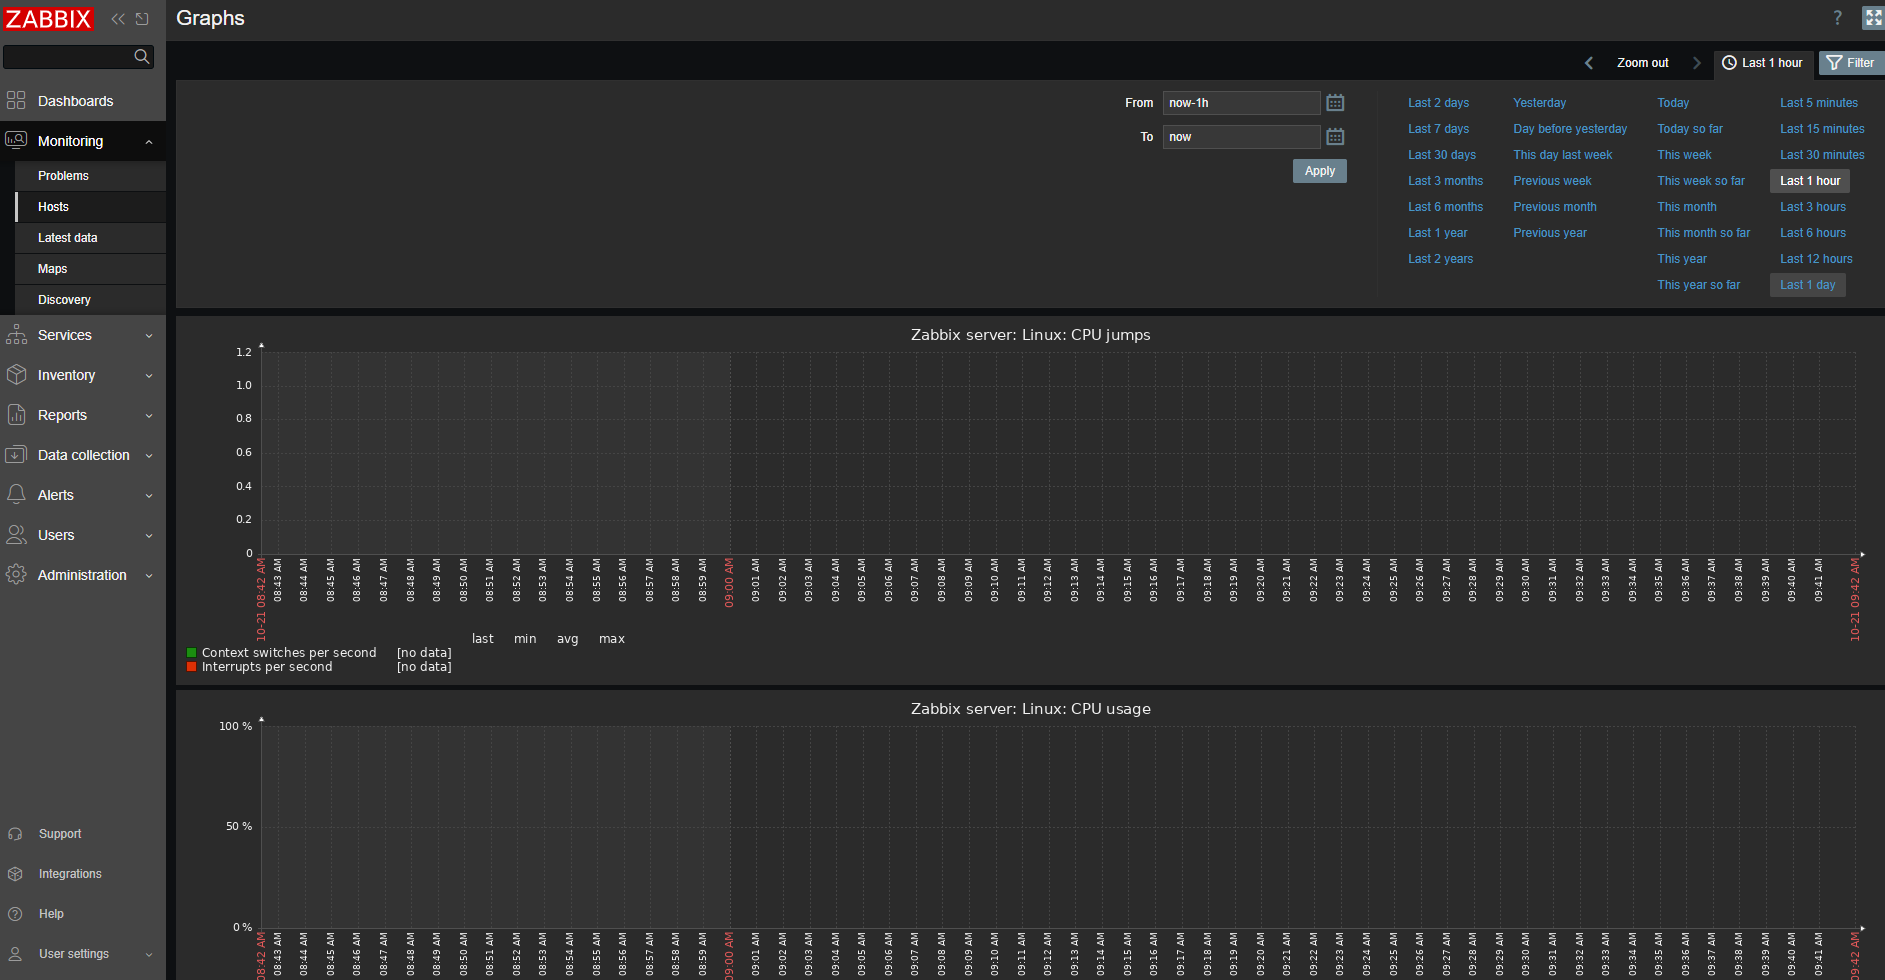Click the search magnifier icon
This screenshot has height=980, width=1885.
point(142,57)
